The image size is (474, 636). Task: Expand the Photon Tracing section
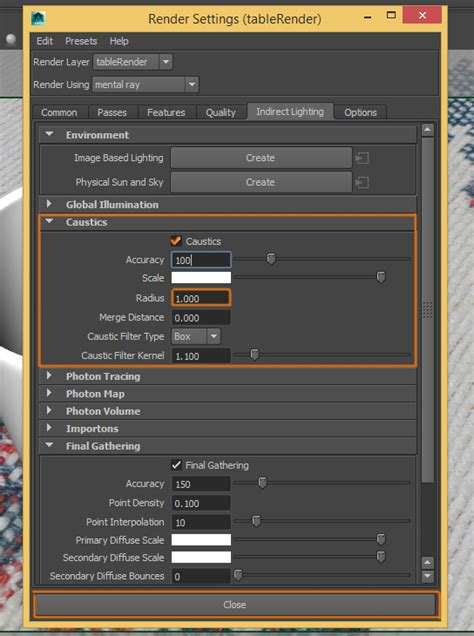tap(49, 376)
